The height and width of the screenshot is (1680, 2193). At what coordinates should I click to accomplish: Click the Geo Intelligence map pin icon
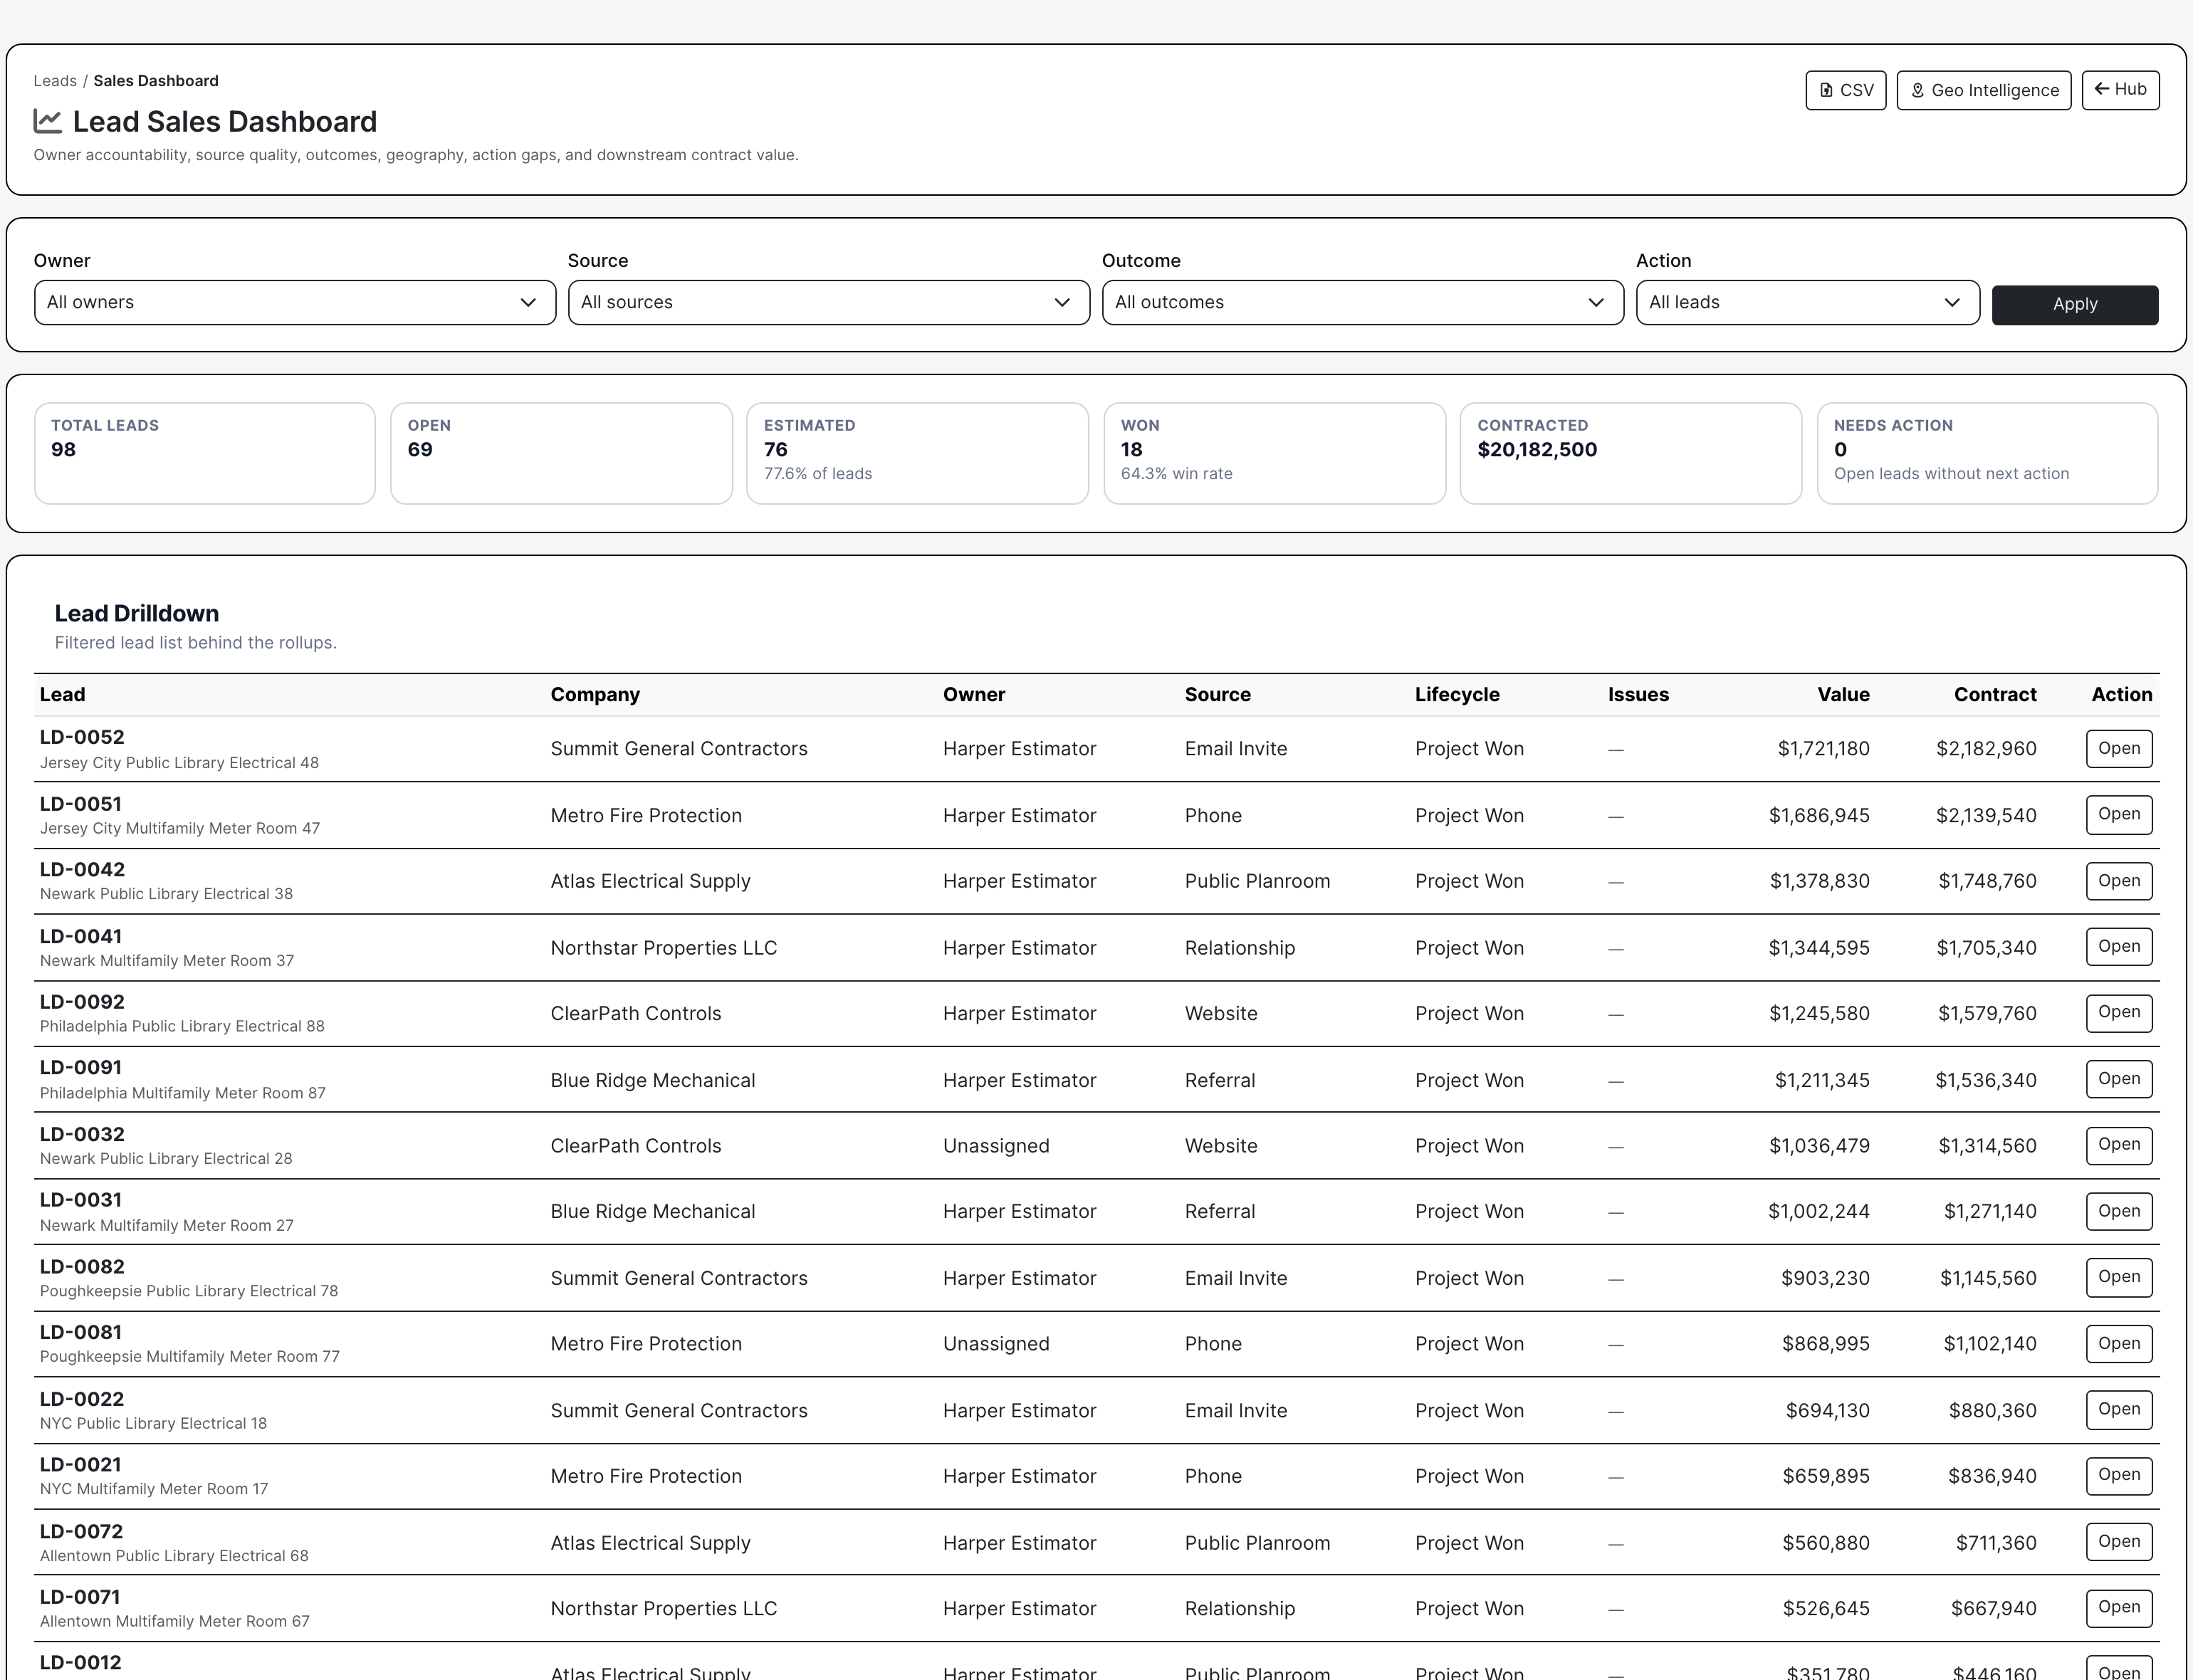click(x=1917, y=90)
